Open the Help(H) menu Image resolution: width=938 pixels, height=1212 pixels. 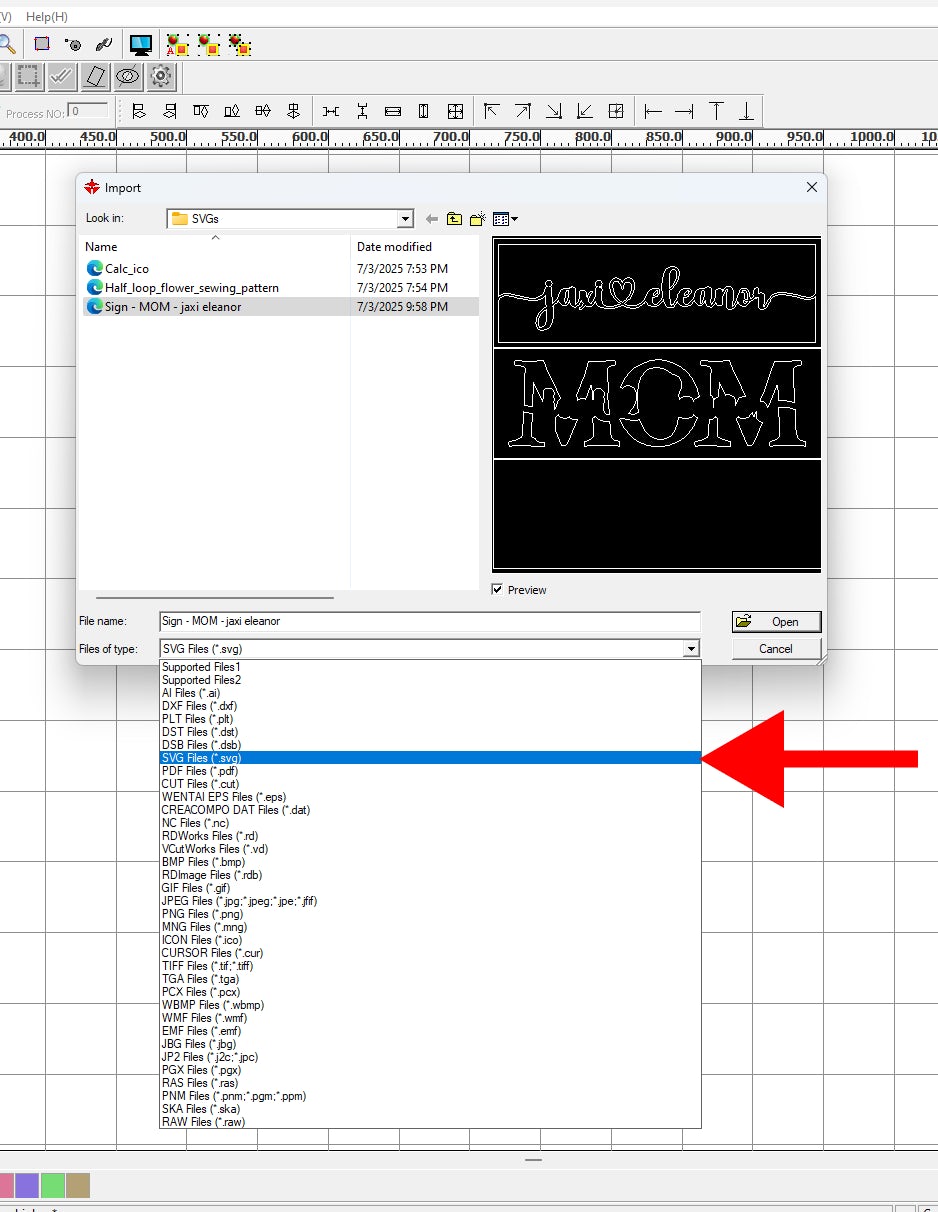47,17
